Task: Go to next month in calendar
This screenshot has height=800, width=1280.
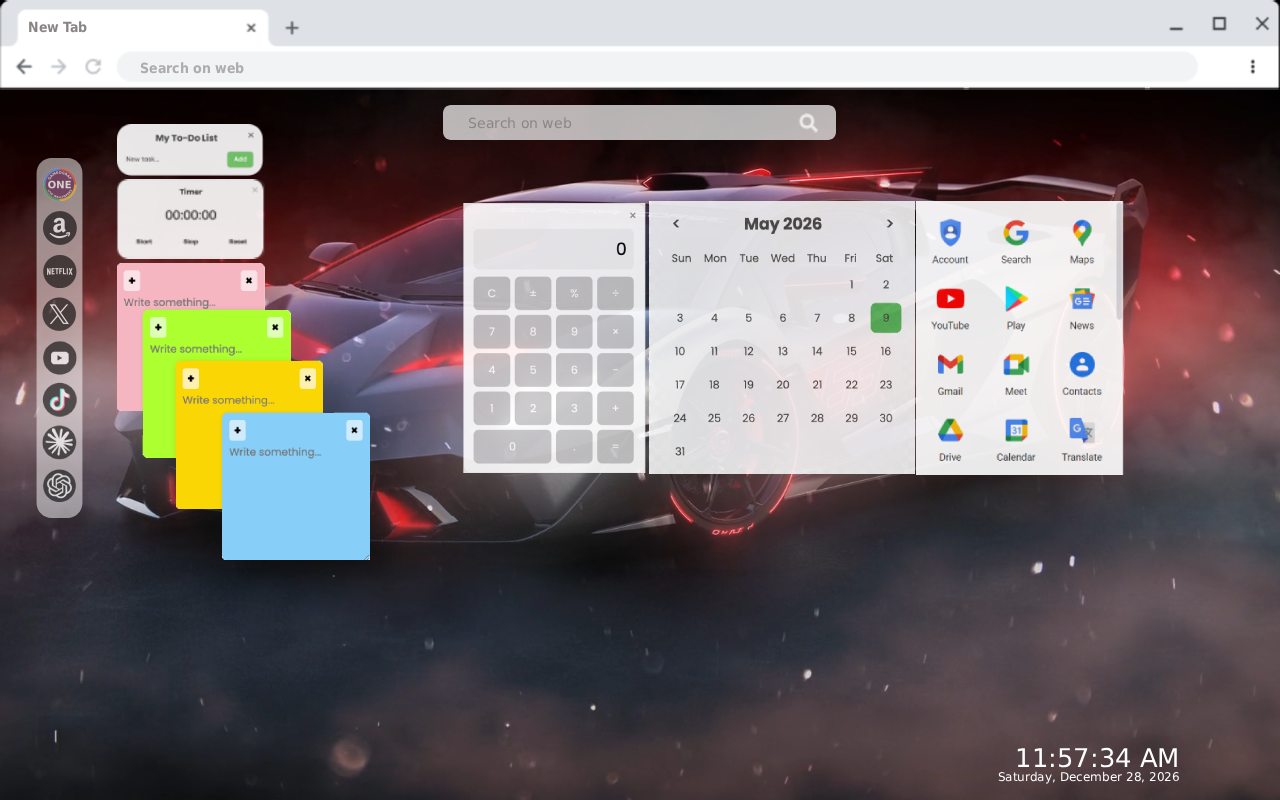Action: (x=889, y=224)
